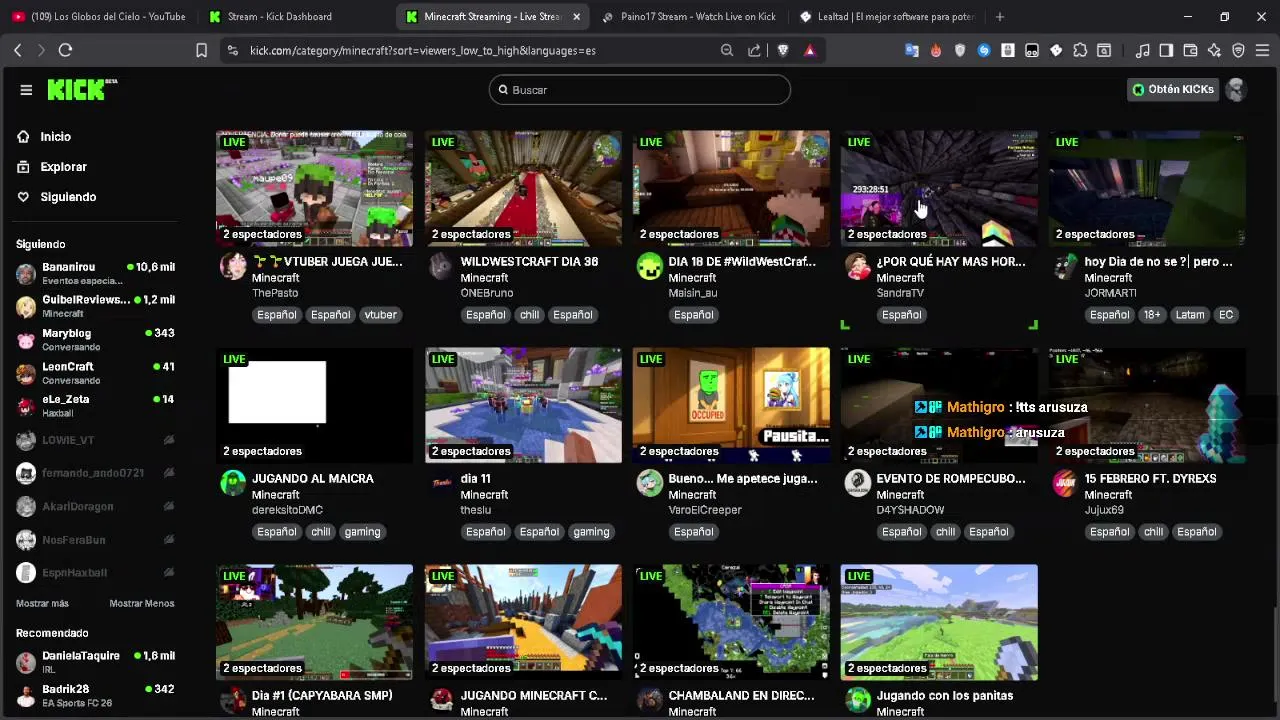Open the D4YSHADOW channel avatar

[857, 483]
